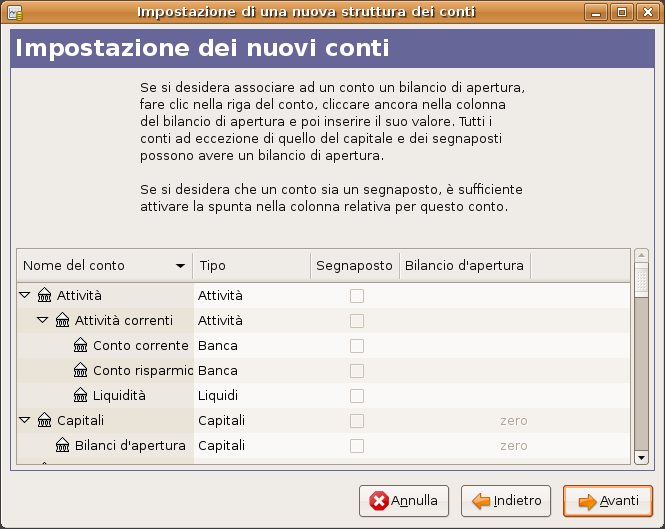Click the zero balance in Capitali row
This screenshot has height=529, width=665.
[x=514, y=420]
